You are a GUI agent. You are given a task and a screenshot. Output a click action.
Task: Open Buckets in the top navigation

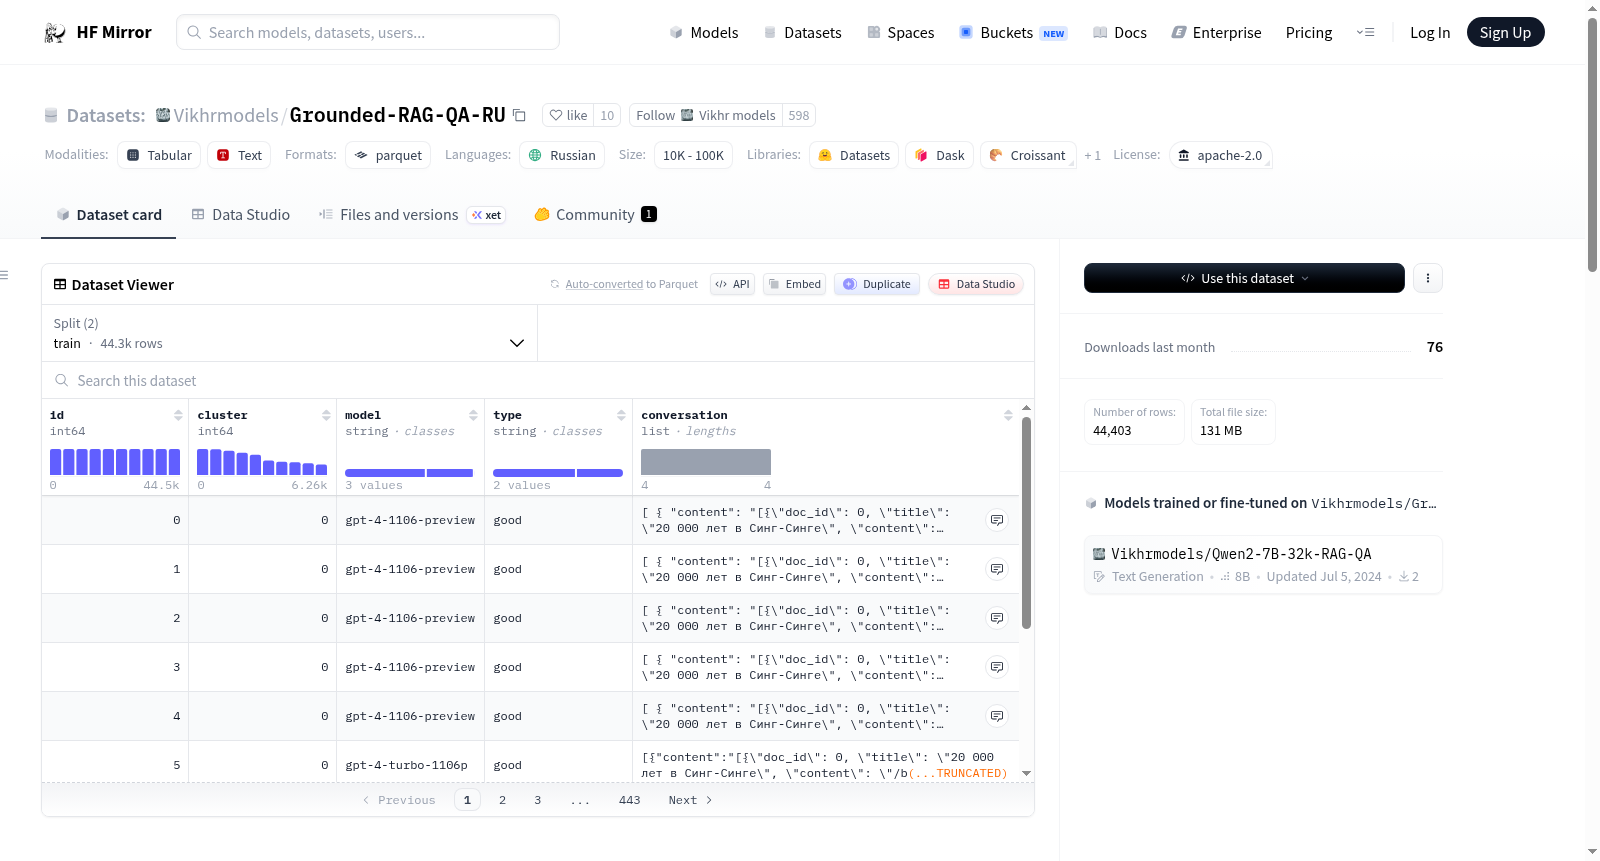click(x=1013, y=33)
